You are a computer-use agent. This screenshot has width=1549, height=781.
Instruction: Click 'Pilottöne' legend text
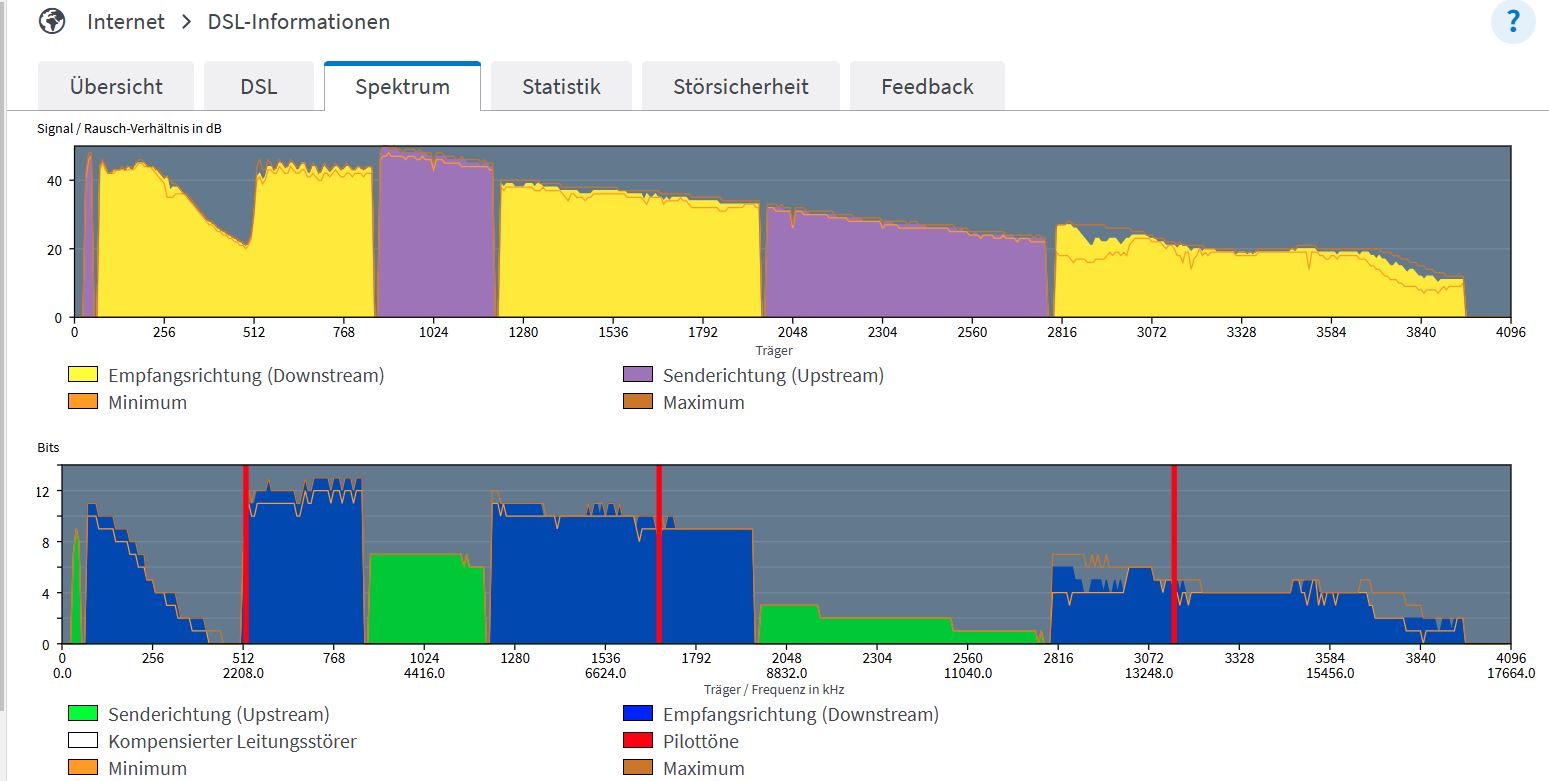point(701,741)
